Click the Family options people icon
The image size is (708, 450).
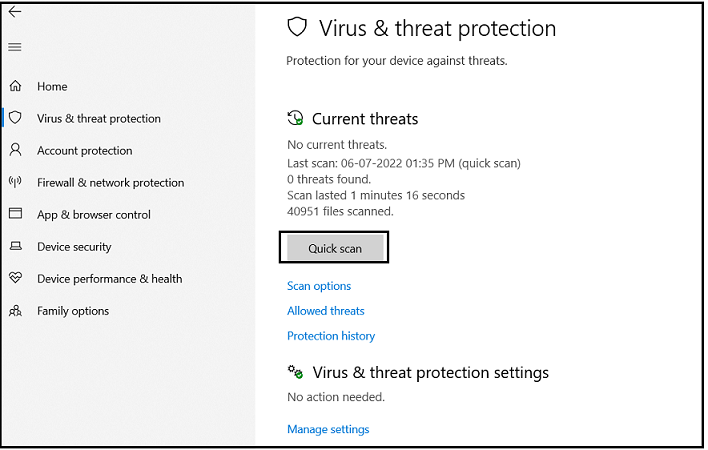pos(15,311)
